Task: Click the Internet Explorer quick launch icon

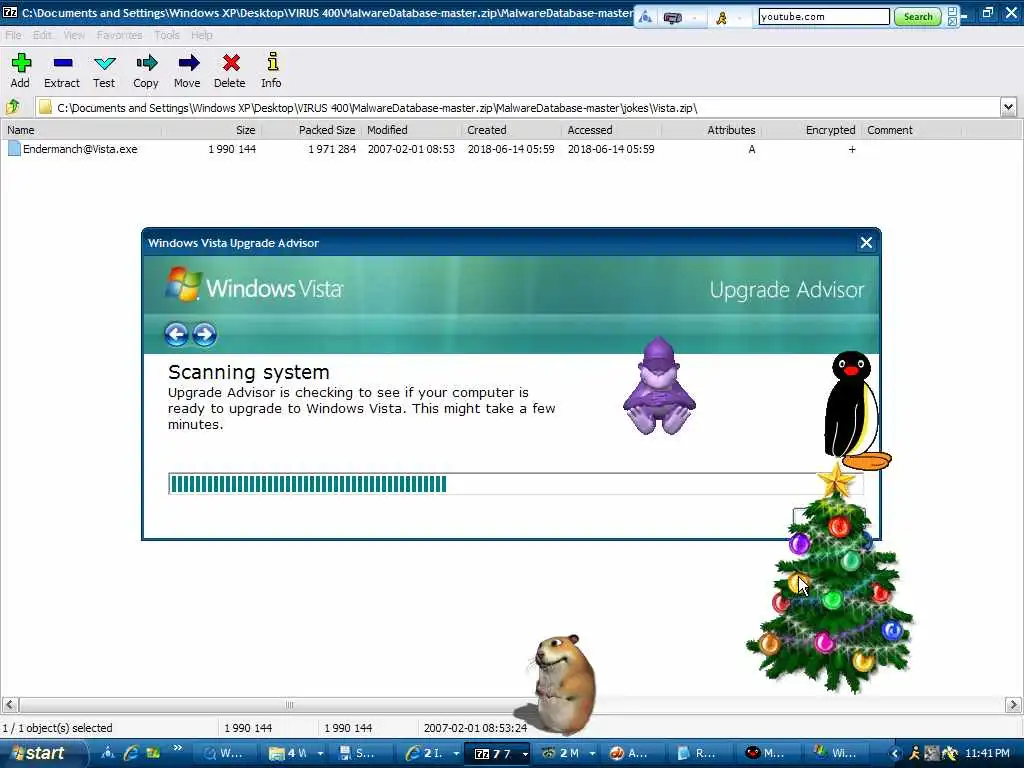Action: click(x=131, y=753)
